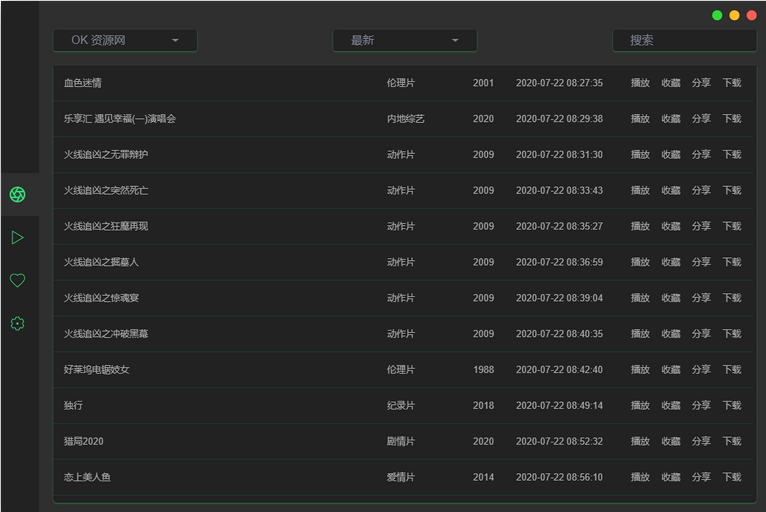Click the yellow window control dot
This screenshot has height=512, width=766.
click(734, 15)
